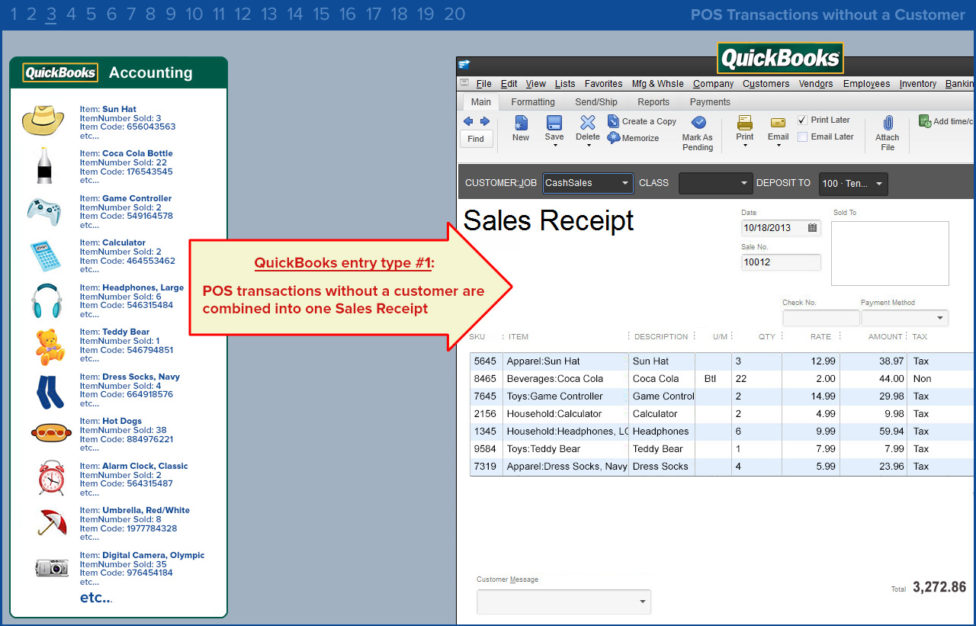This screenshot has height=626, width=976.
Task: Click the Find button
Action: point(476,139)
